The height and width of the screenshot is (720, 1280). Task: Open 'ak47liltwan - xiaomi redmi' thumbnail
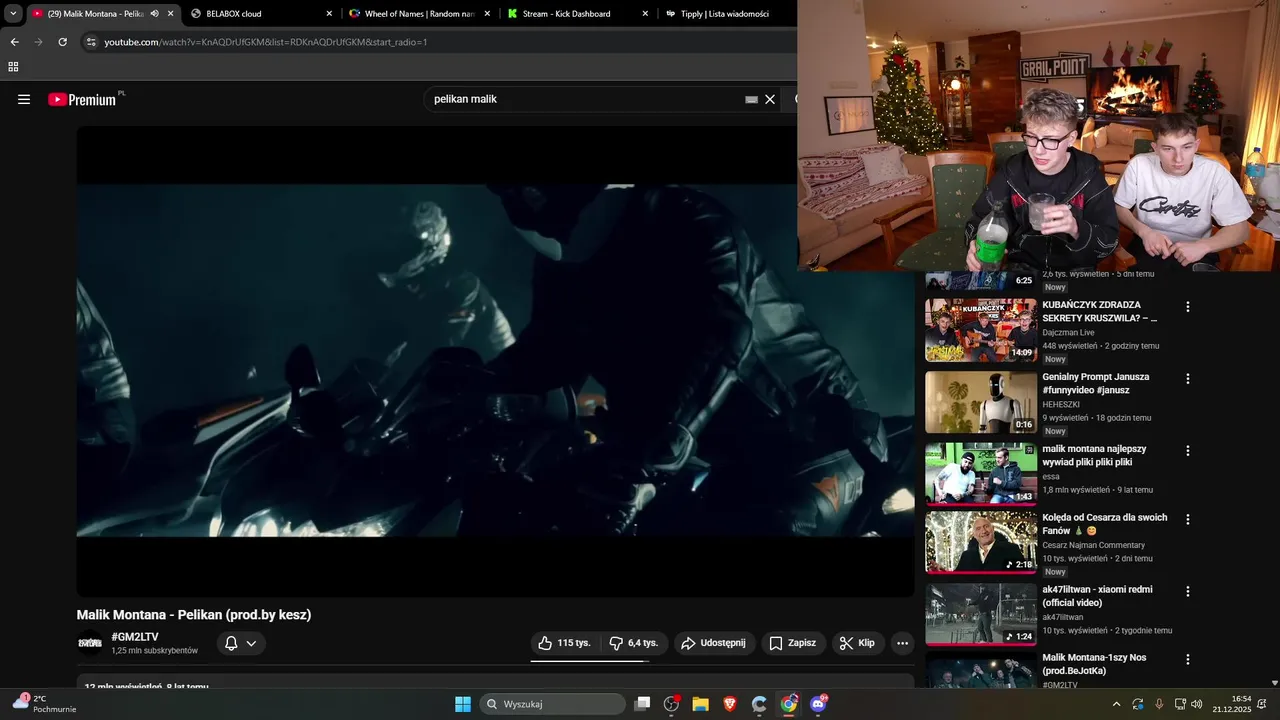pos(981,615)
